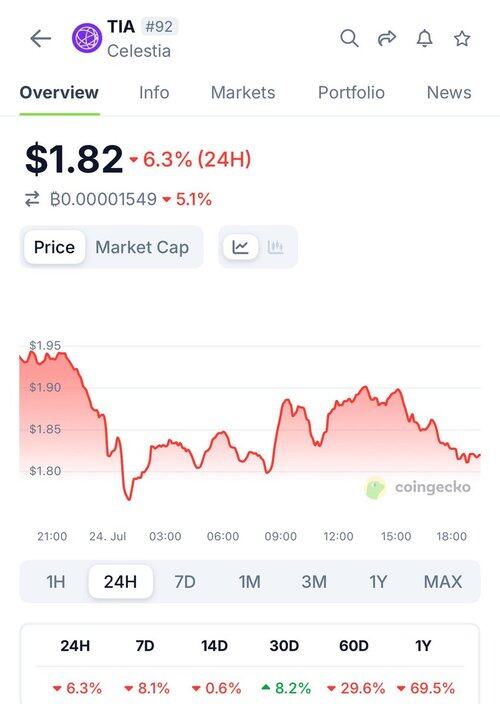Open the Markets tab
Screen dimensions: 500x704
(x=243, y=92)
